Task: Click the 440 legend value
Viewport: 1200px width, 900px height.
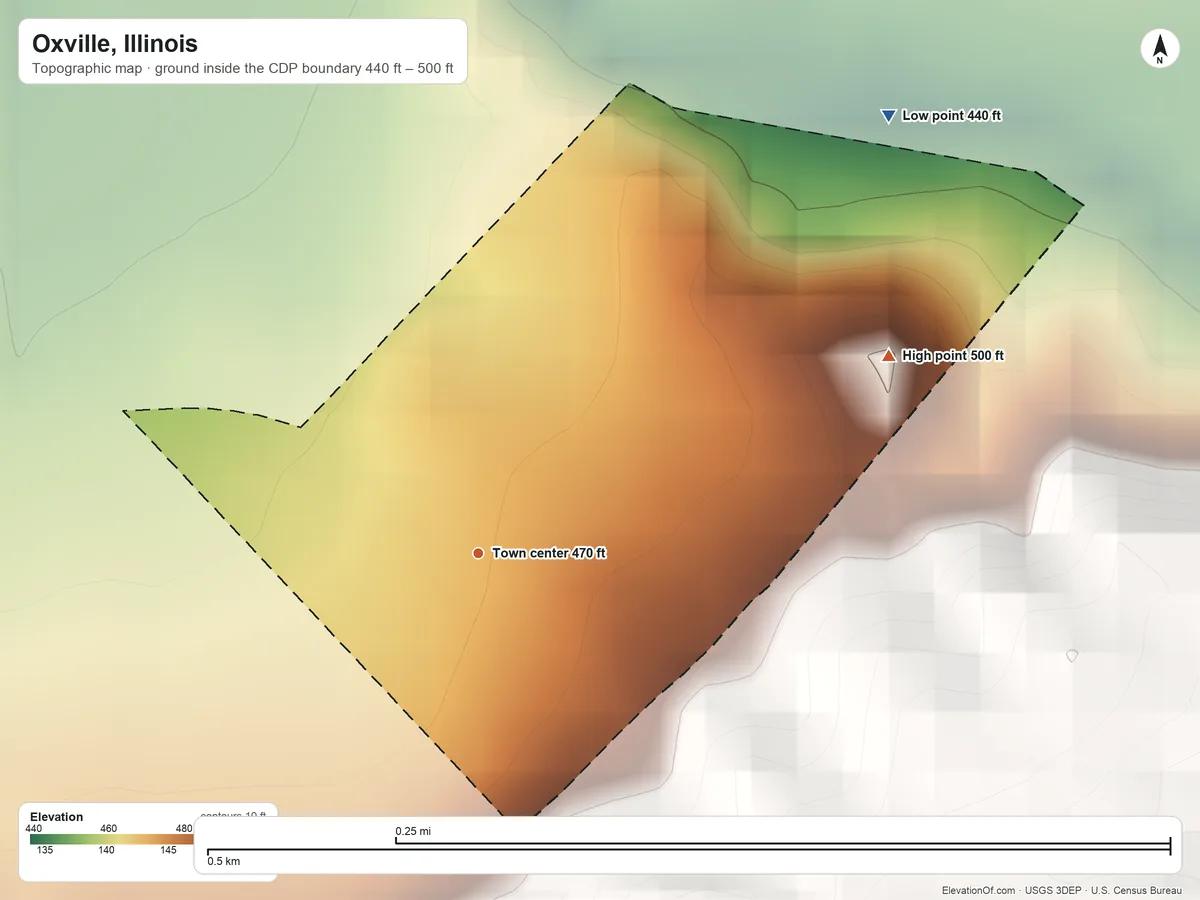Action: (x=34, y=828)
